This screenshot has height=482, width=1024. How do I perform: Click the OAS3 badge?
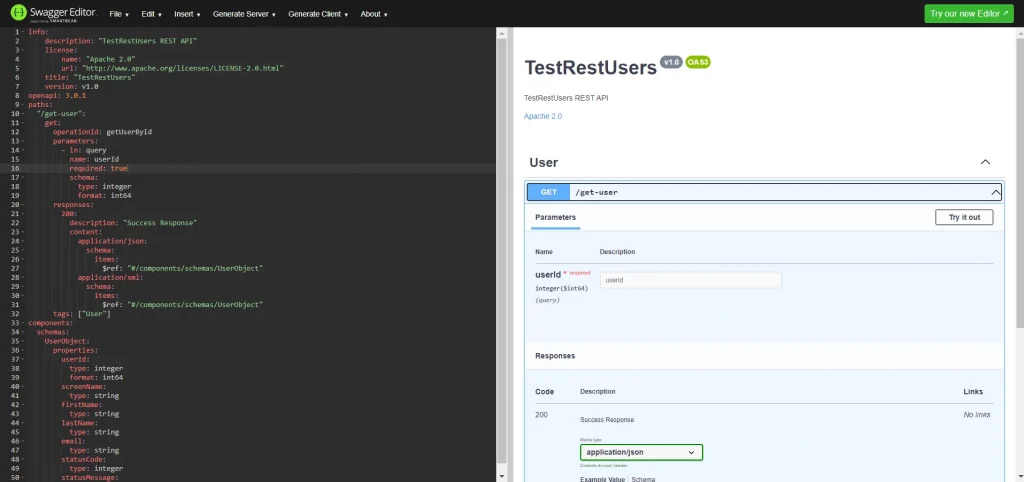click(x=697, y=62)
